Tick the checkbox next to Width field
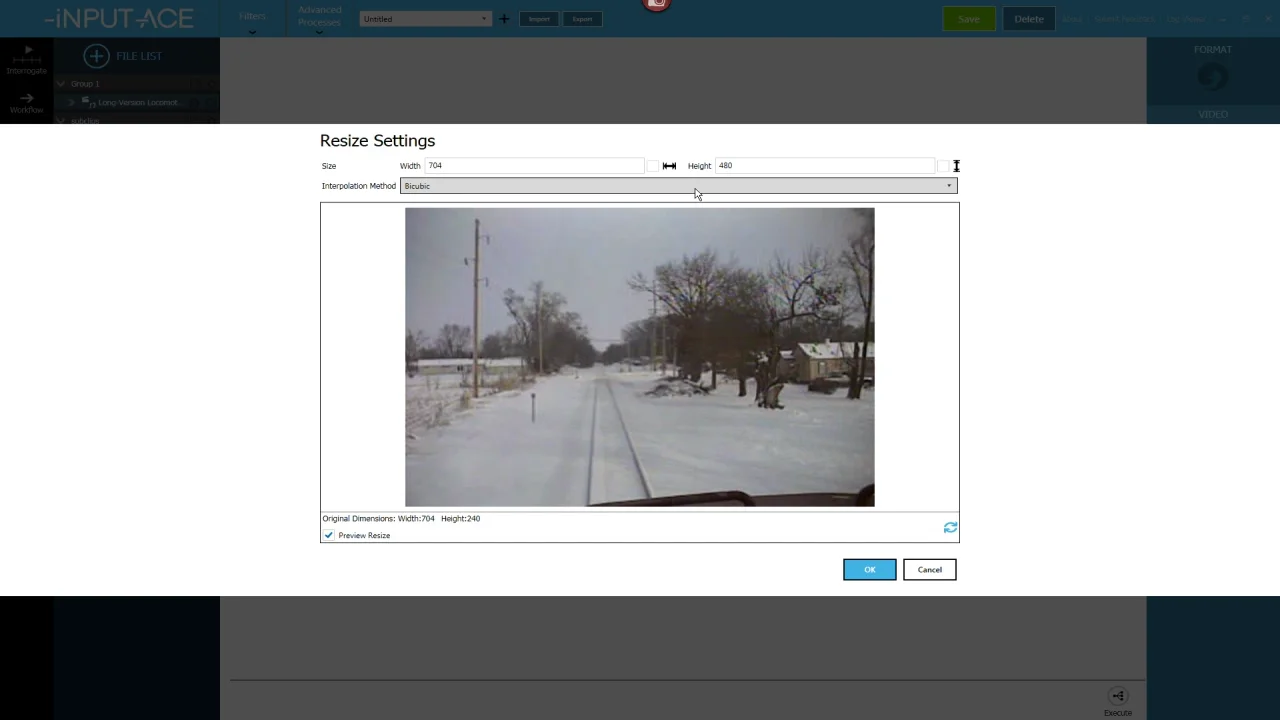 [652, 166]
